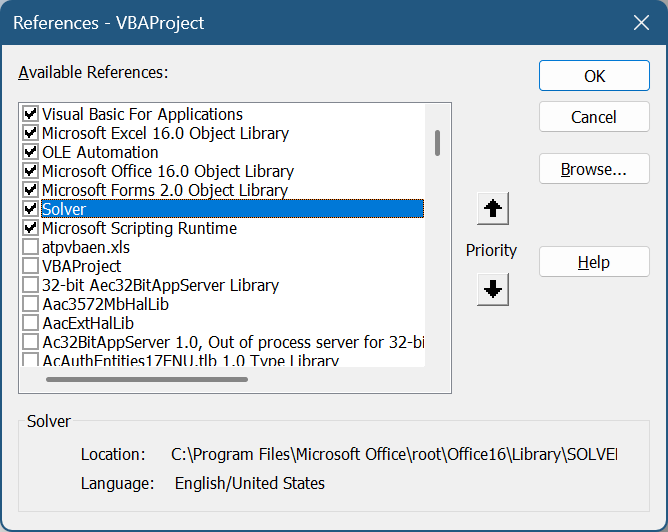
Task: Move reference down with Priority down arrow
Action: click(x=494, y=290)
